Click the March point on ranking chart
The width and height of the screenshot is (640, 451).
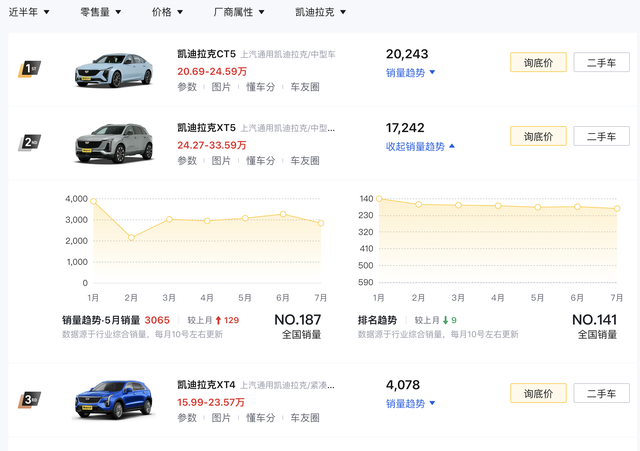point(458,205)
